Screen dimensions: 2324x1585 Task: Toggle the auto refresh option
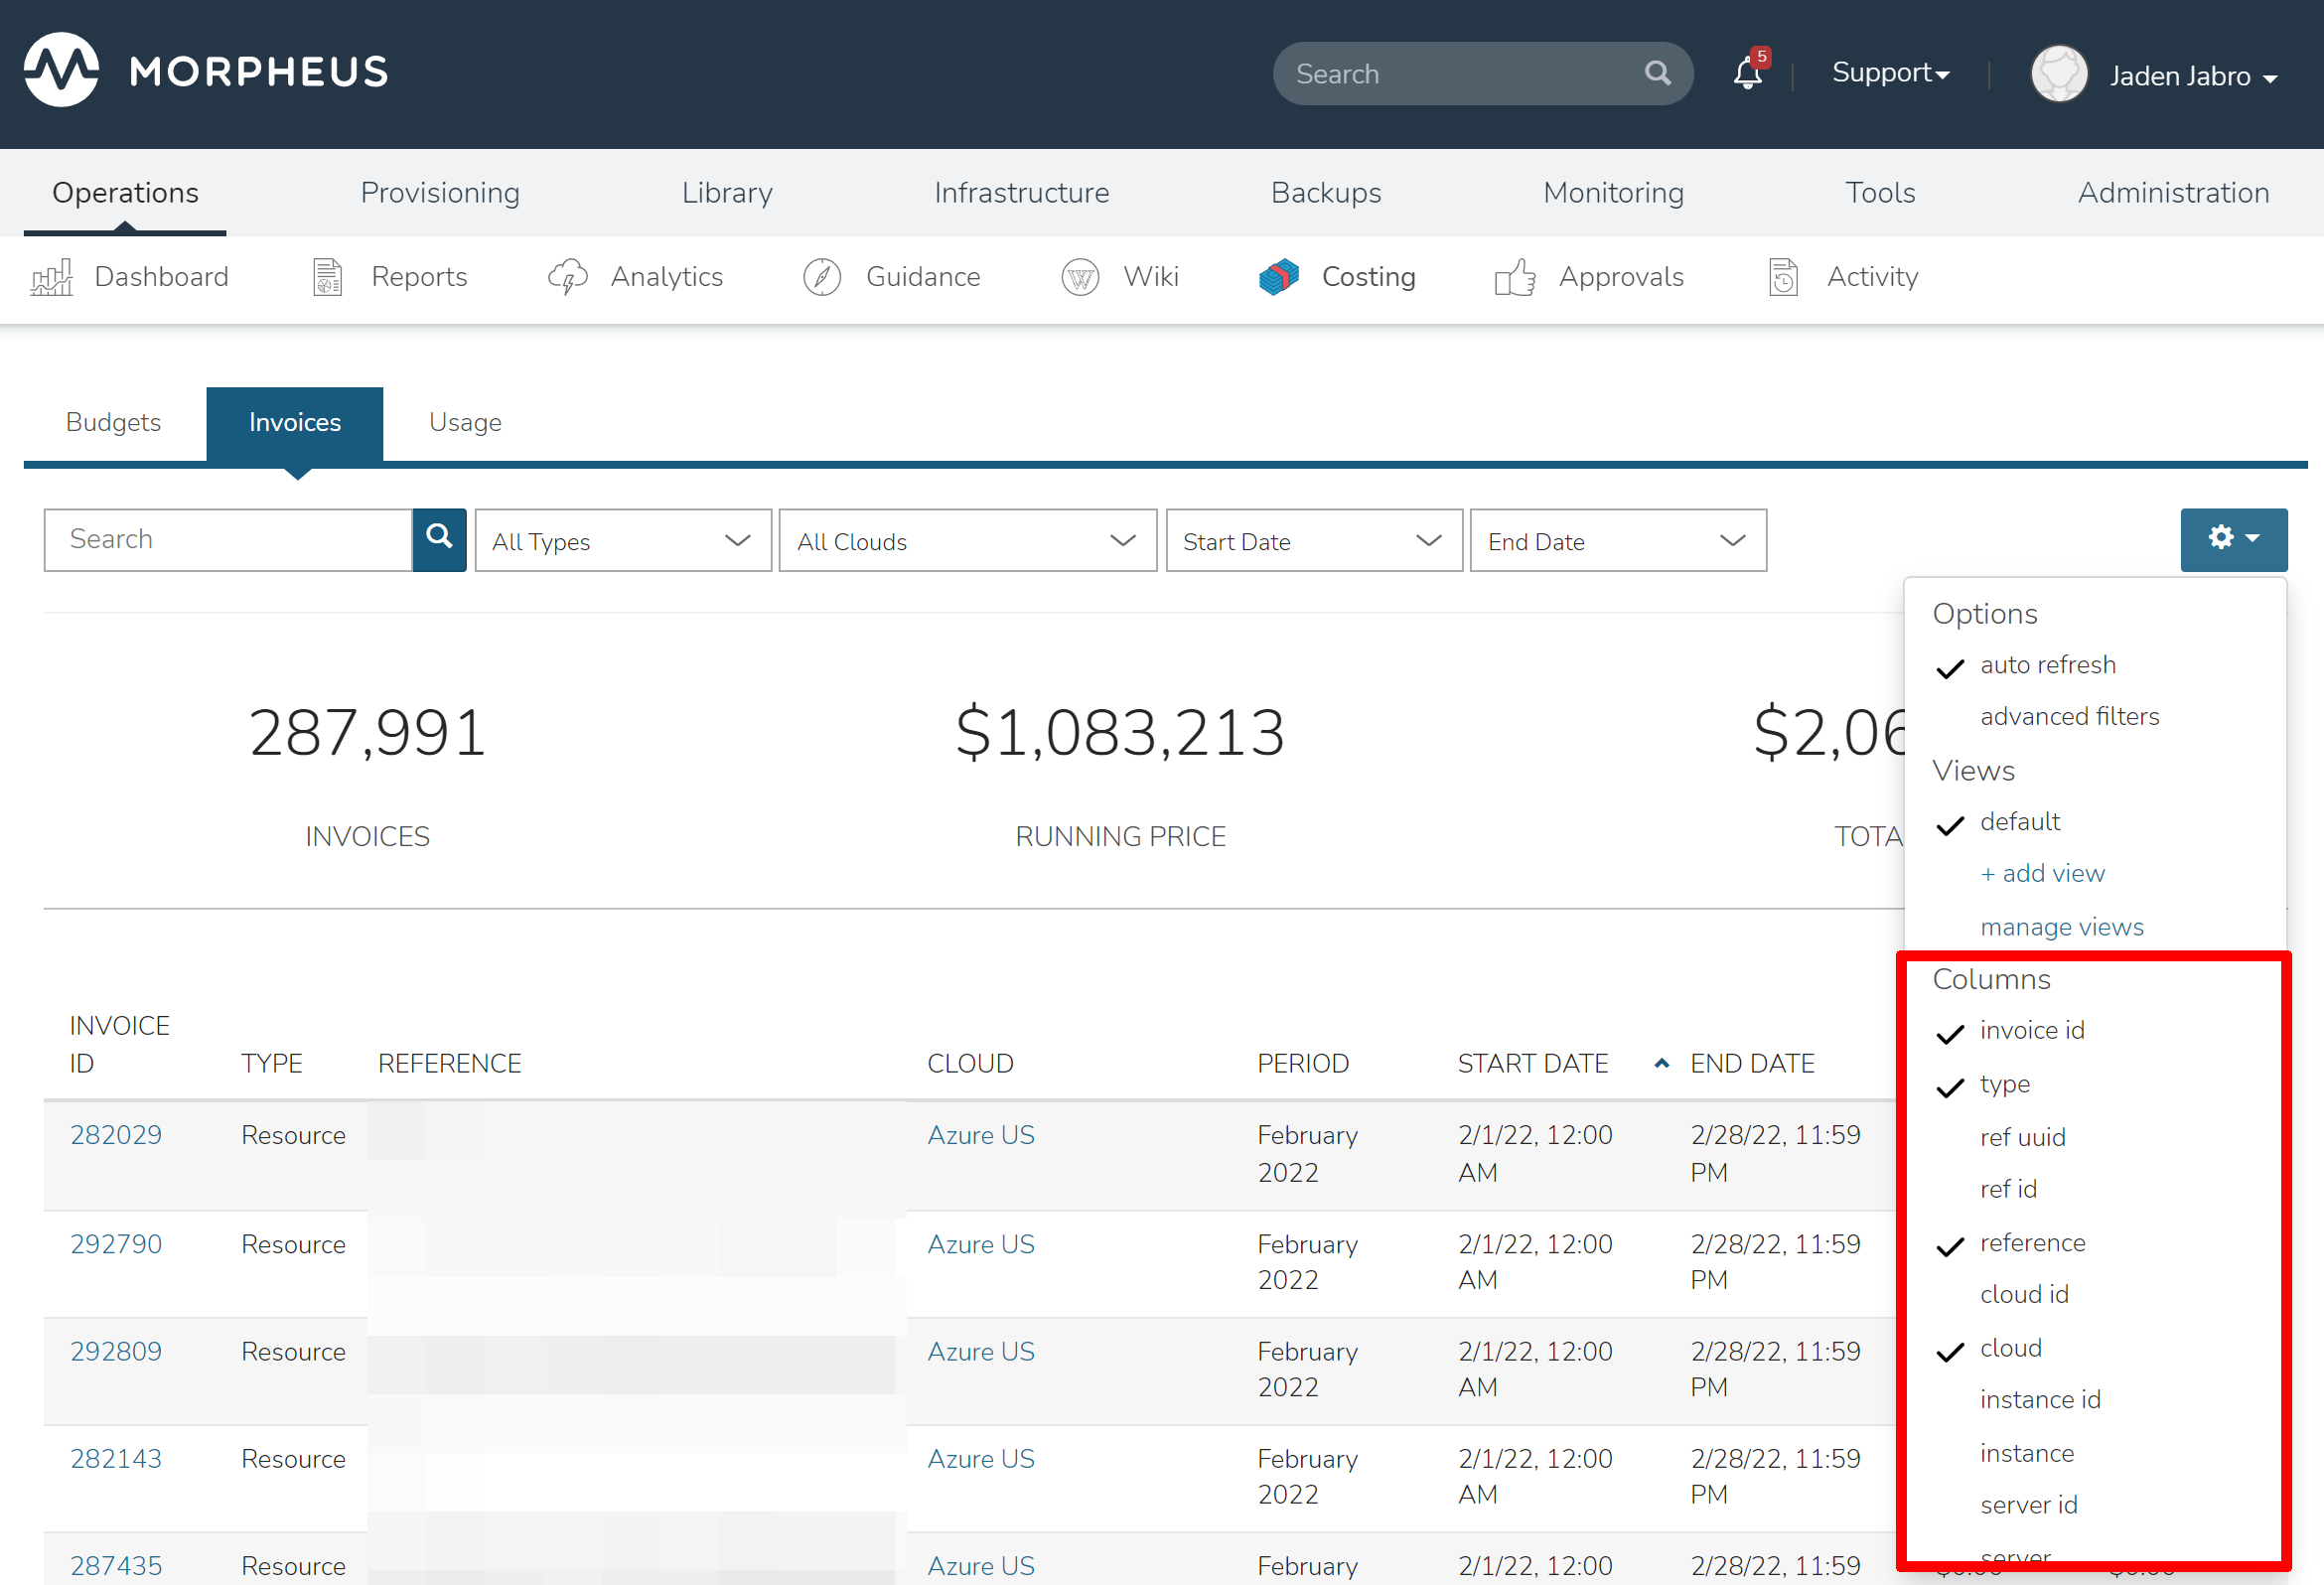click(2047, 665)
